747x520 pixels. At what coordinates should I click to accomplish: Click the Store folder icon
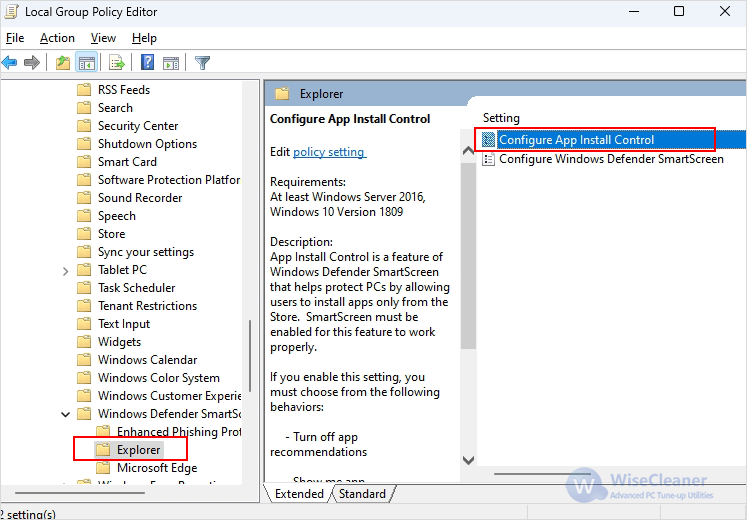pyautogui.click(x=84, y=234)
